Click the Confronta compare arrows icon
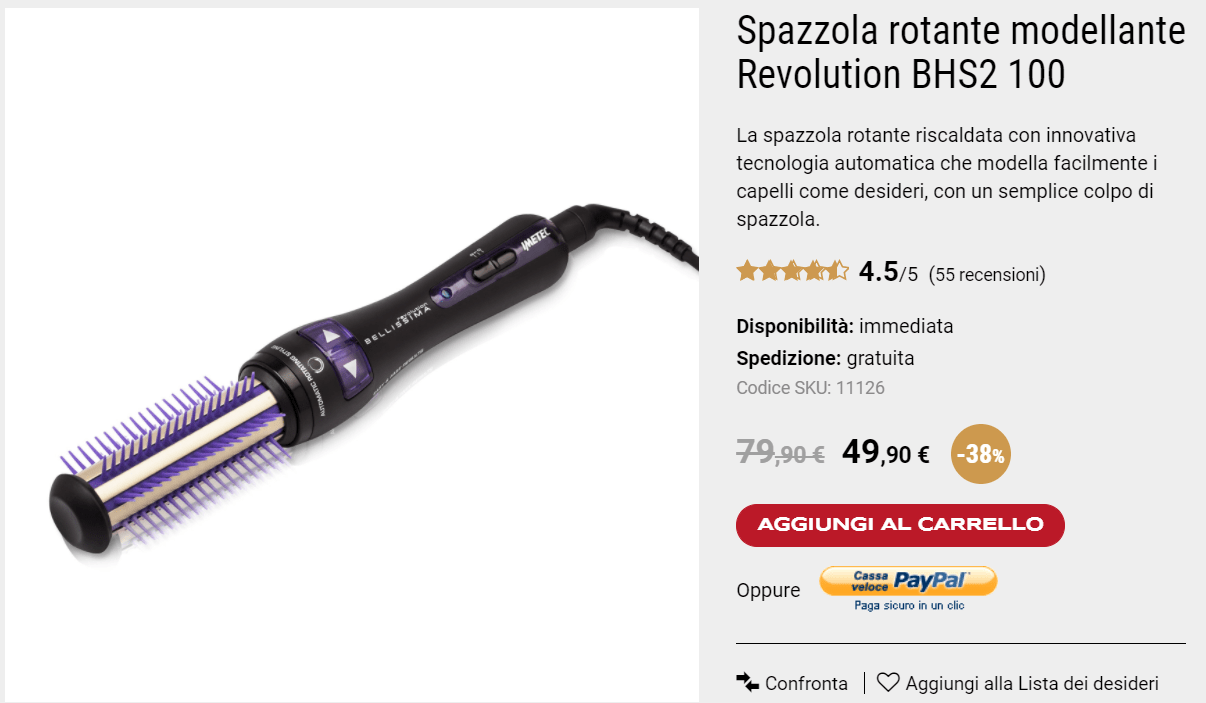1206x703 pixels. point(748,683)
